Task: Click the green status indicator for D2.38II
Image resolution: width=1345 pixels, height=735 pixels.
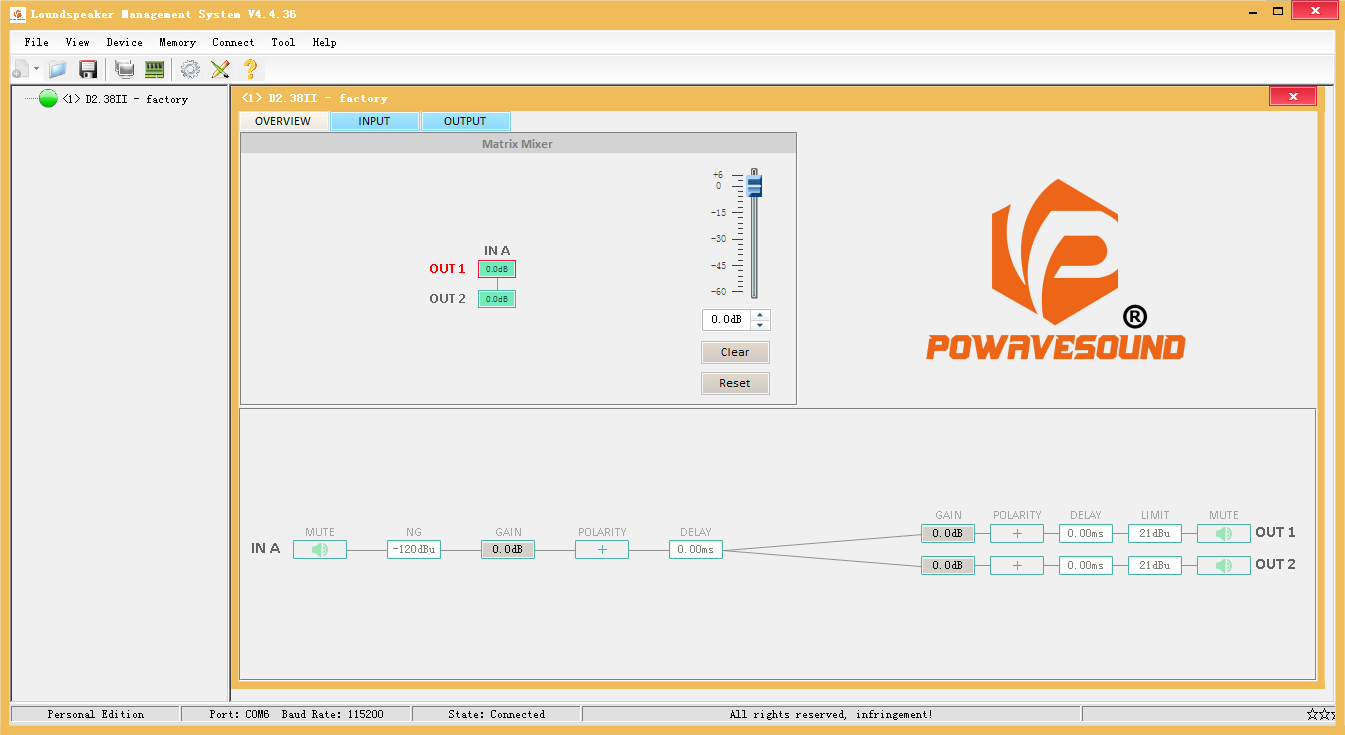Action: click(x=48, y=99)
